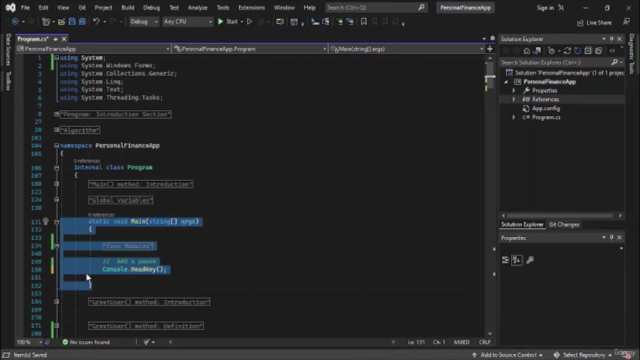Viewport: 640px width, 360px height.
Task: Click No issues found indicator
Action: tap(86, 342)
